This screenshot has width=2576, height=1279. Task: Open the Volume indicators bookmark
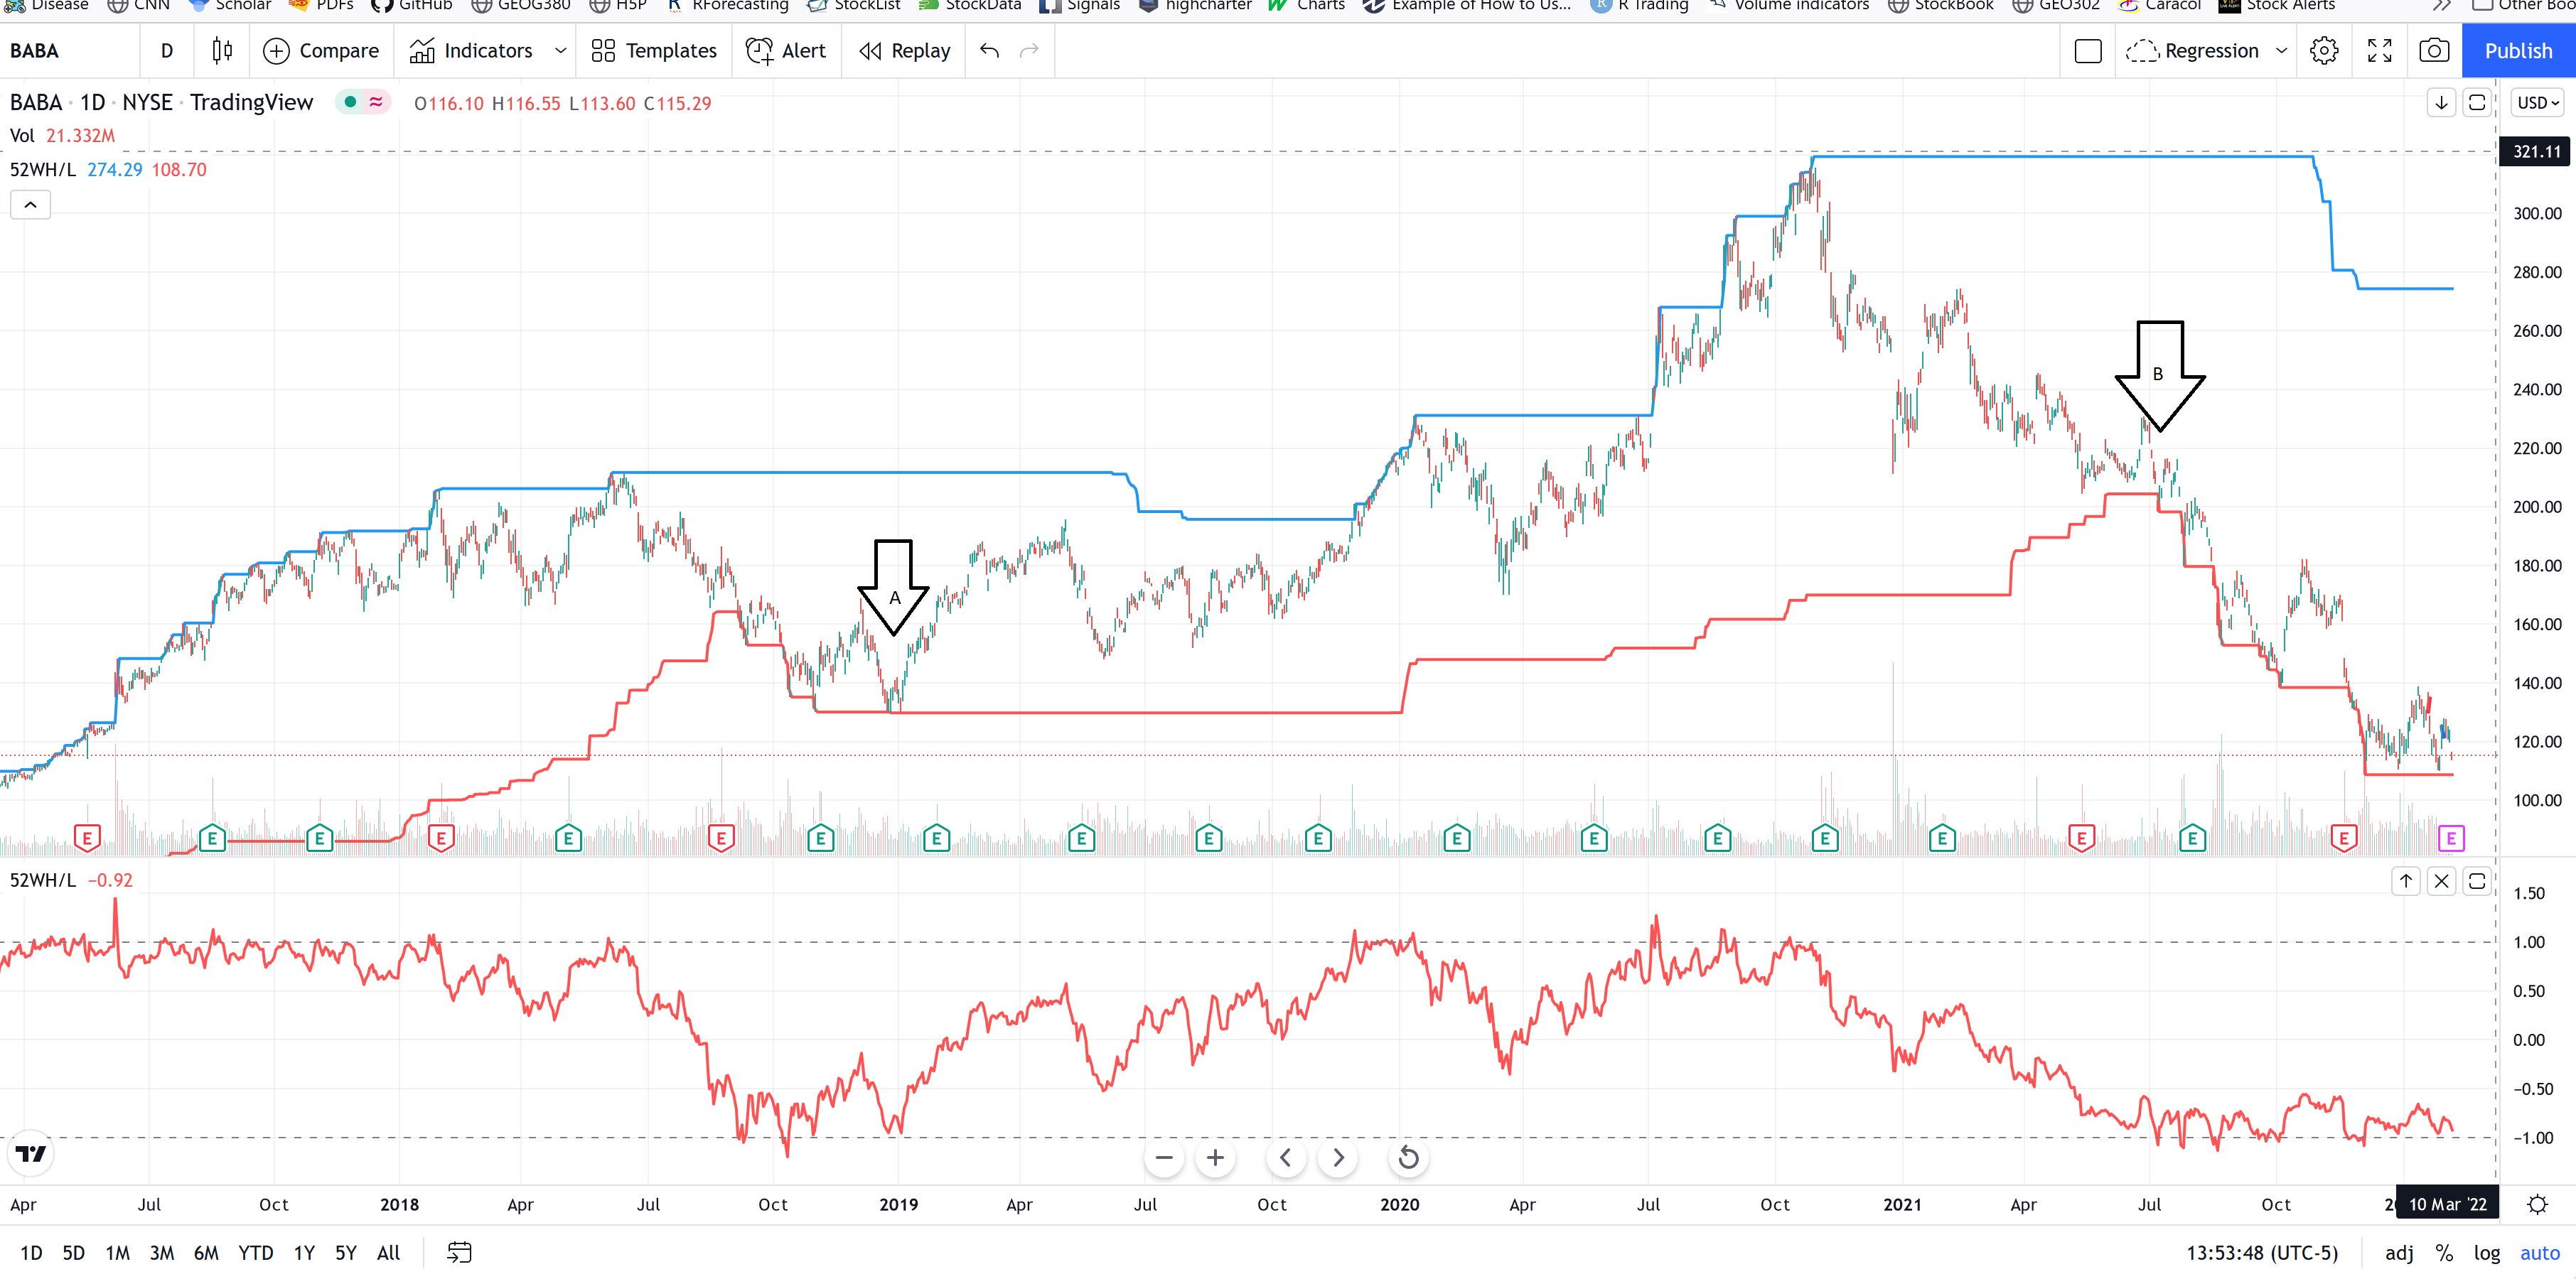pos(1788,5)
